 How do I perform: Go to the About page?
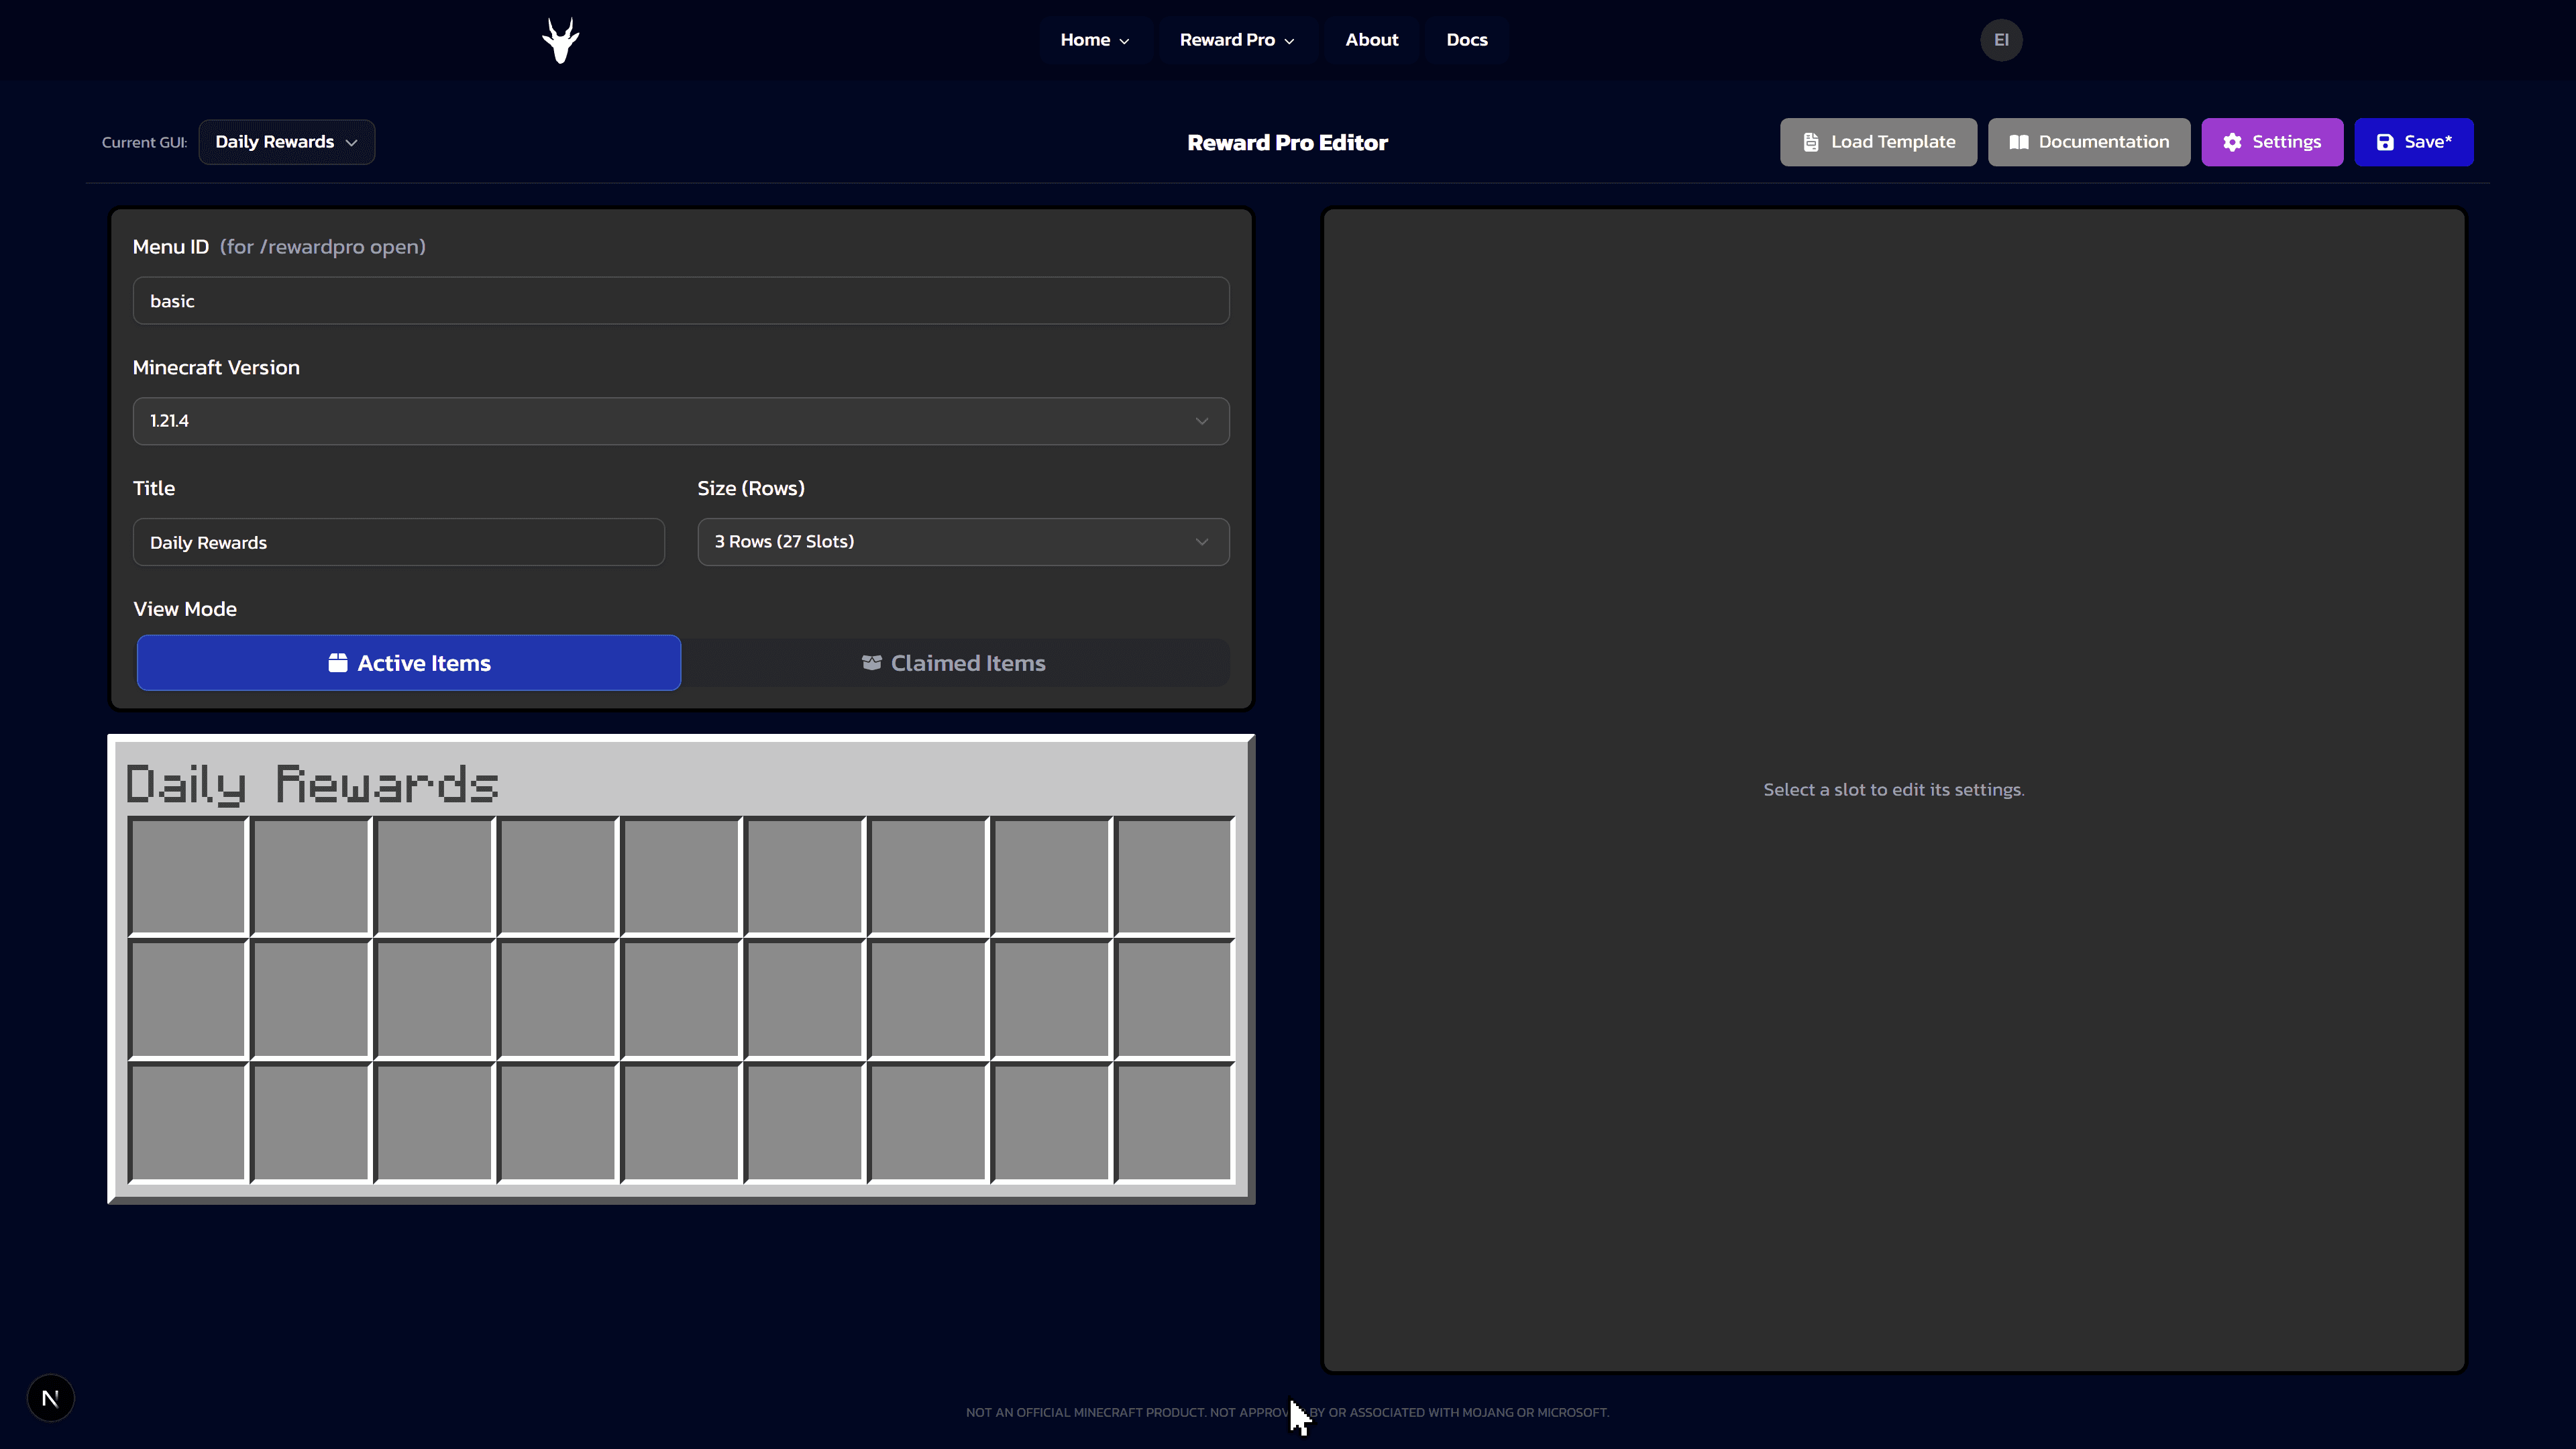pyautogui.click(x=1372, y=40)
